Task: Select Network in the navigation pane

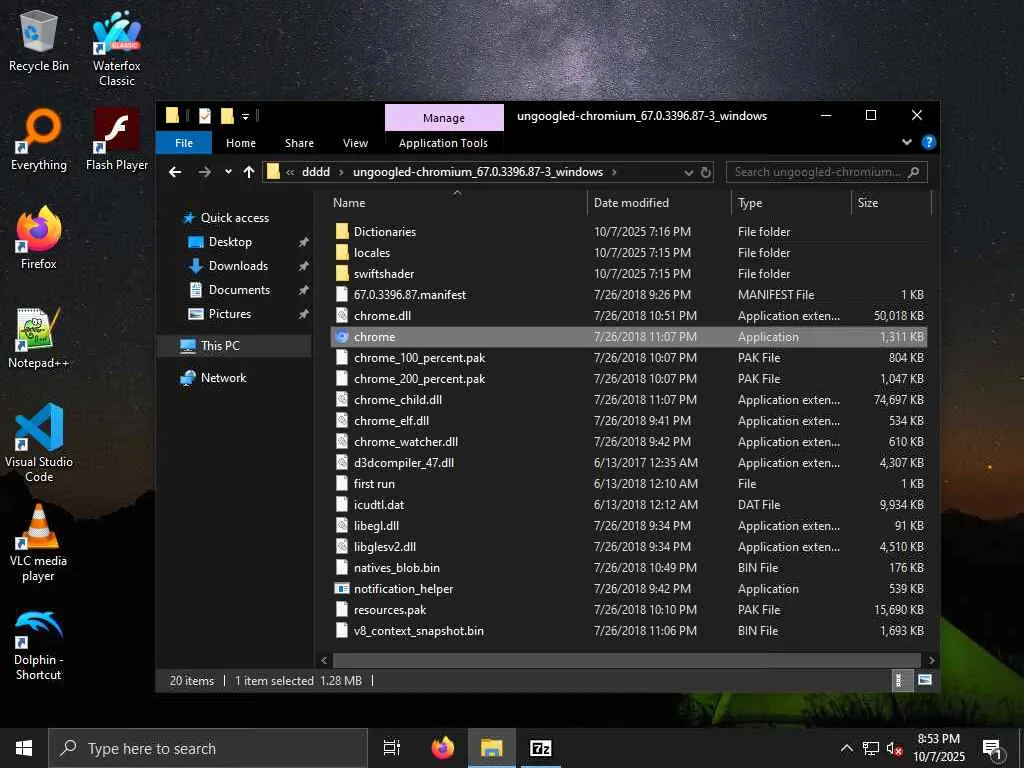Action: click(223, 377)
